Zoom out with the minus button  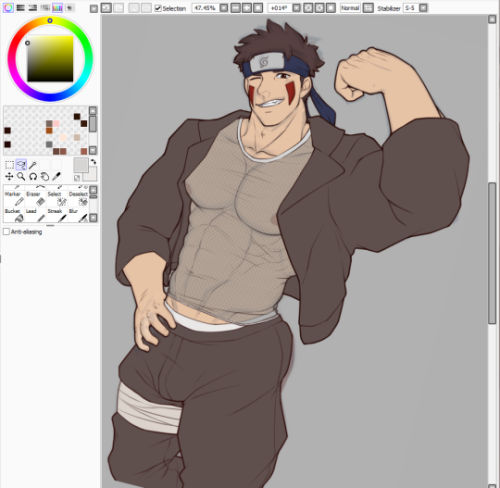tap(235, 8)
